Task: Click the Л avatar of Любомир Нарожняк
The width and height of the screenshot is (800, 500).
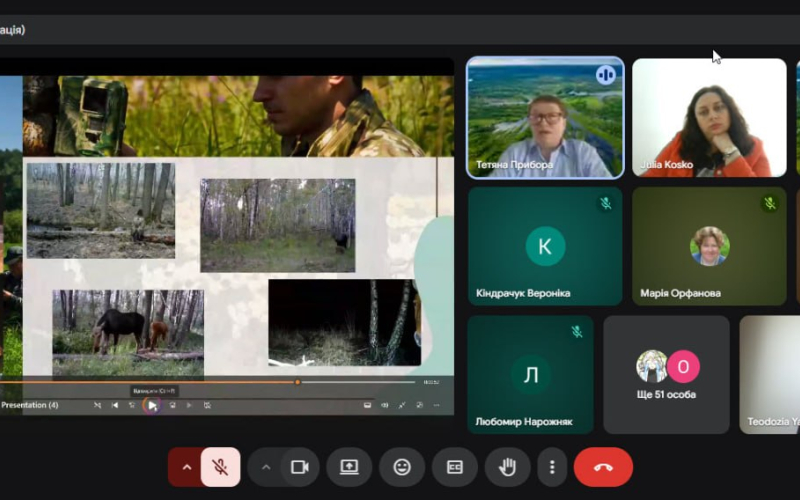Action: 531,374
